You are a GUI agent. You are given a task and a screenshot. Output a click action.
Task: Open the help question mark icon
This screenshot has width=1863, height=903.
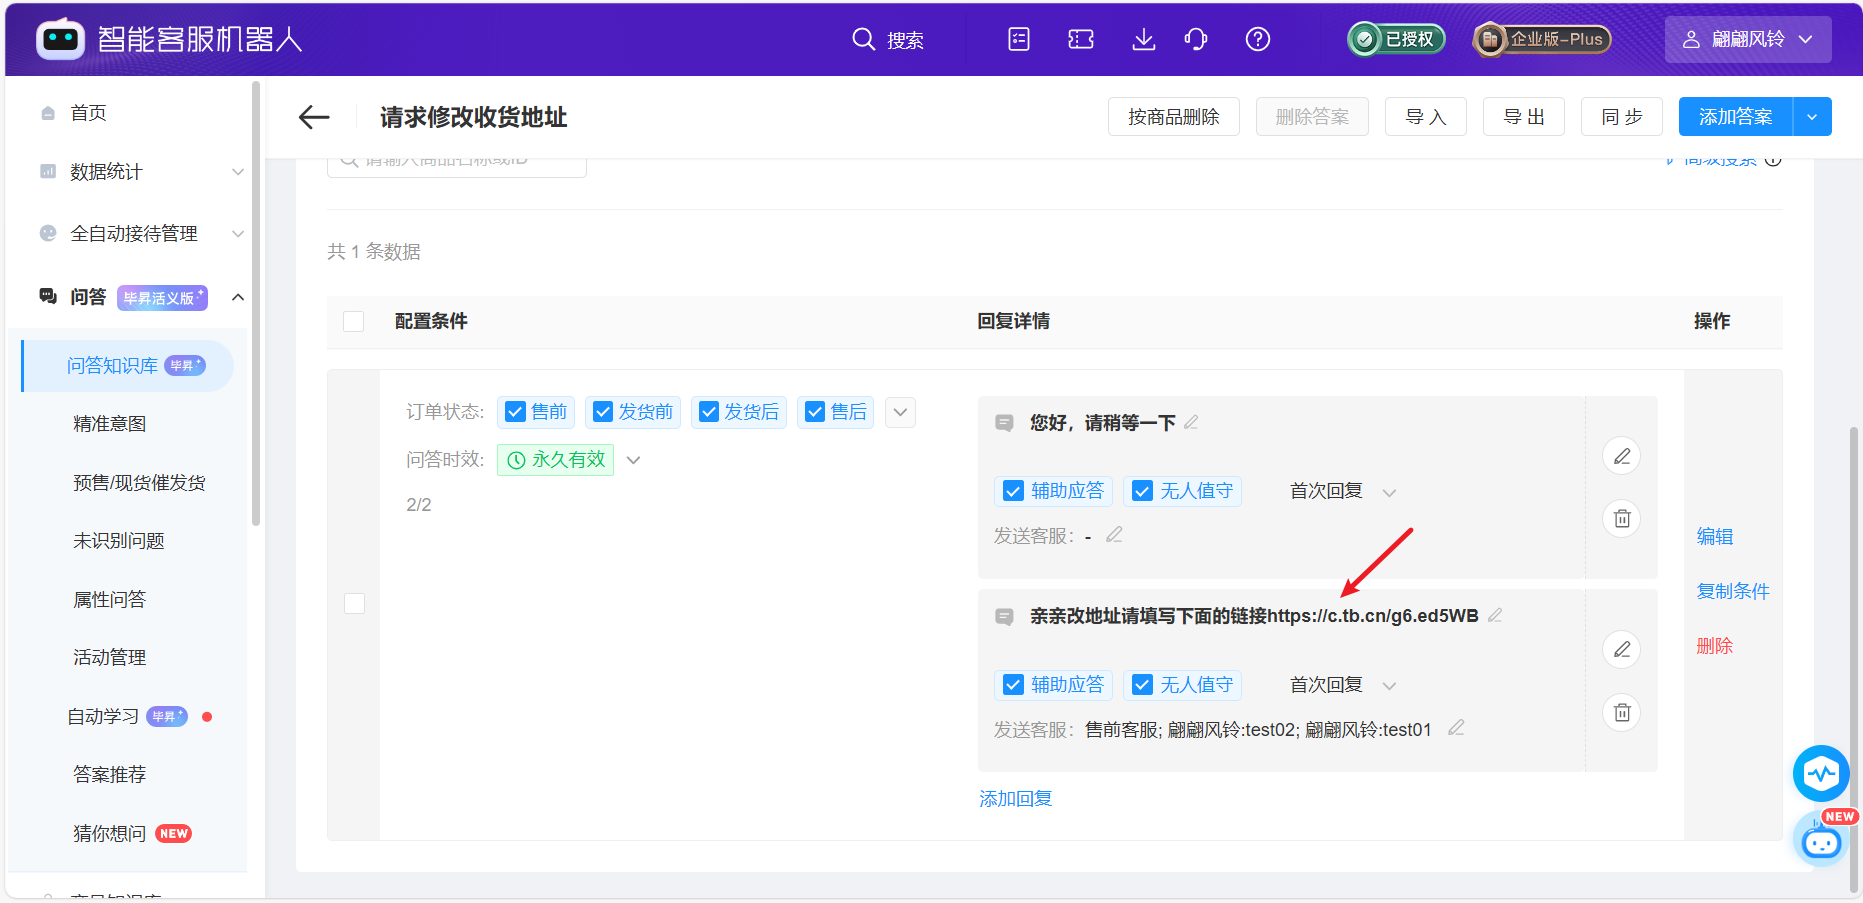(x=1258, y=39)
